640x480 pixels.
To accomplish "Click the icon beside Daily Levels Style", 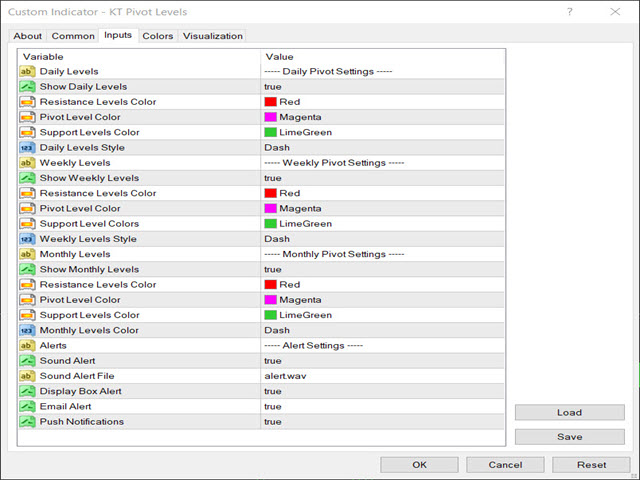I will click(x=27, y=147).
